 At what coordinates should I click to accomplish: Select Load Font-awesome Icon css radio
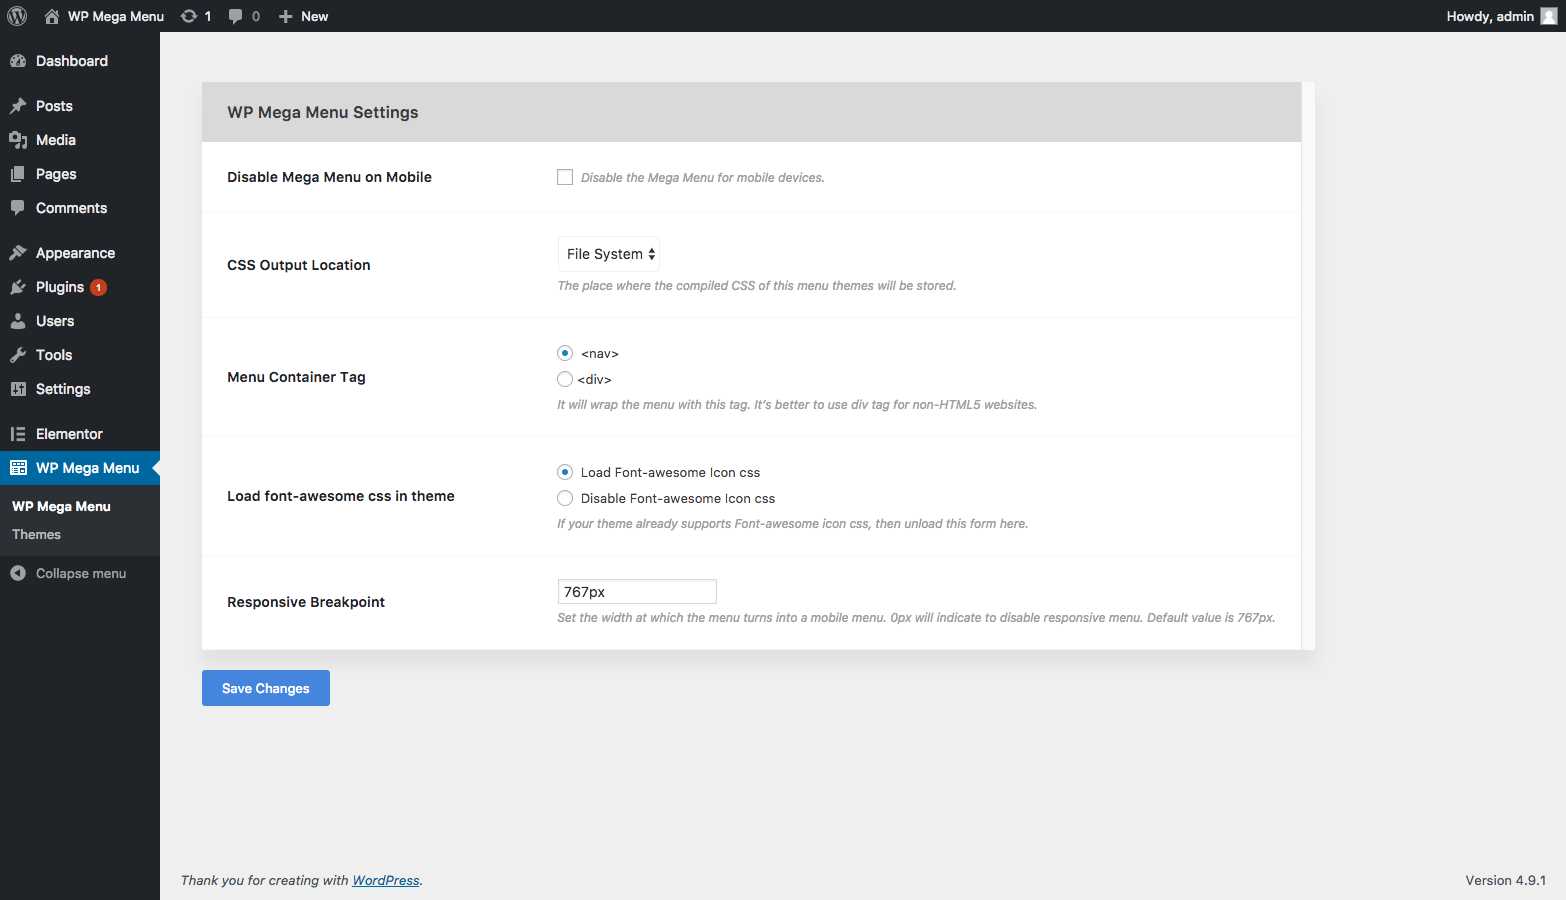(x=565, y=472)
